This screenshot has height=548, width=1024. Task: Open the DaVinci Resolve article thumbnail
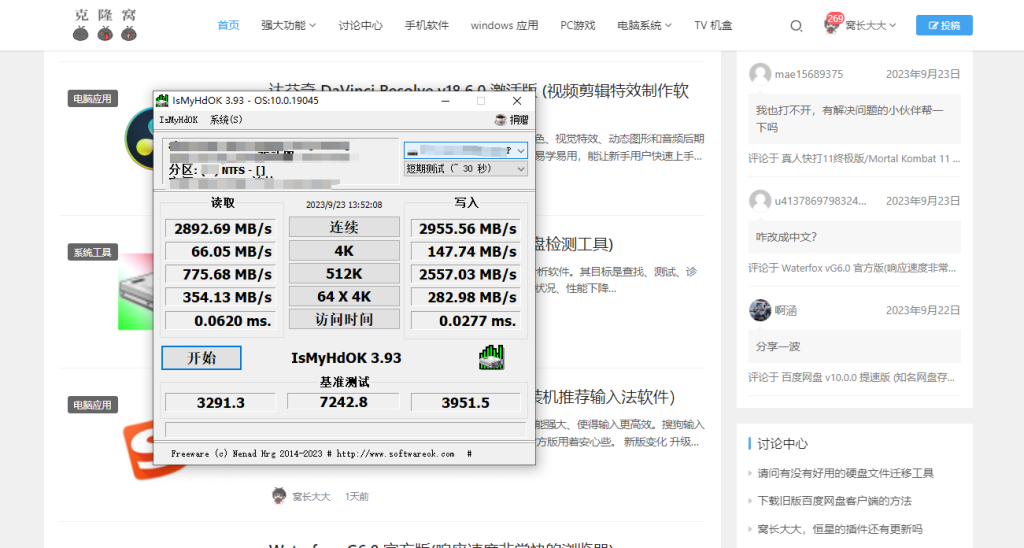138,138
